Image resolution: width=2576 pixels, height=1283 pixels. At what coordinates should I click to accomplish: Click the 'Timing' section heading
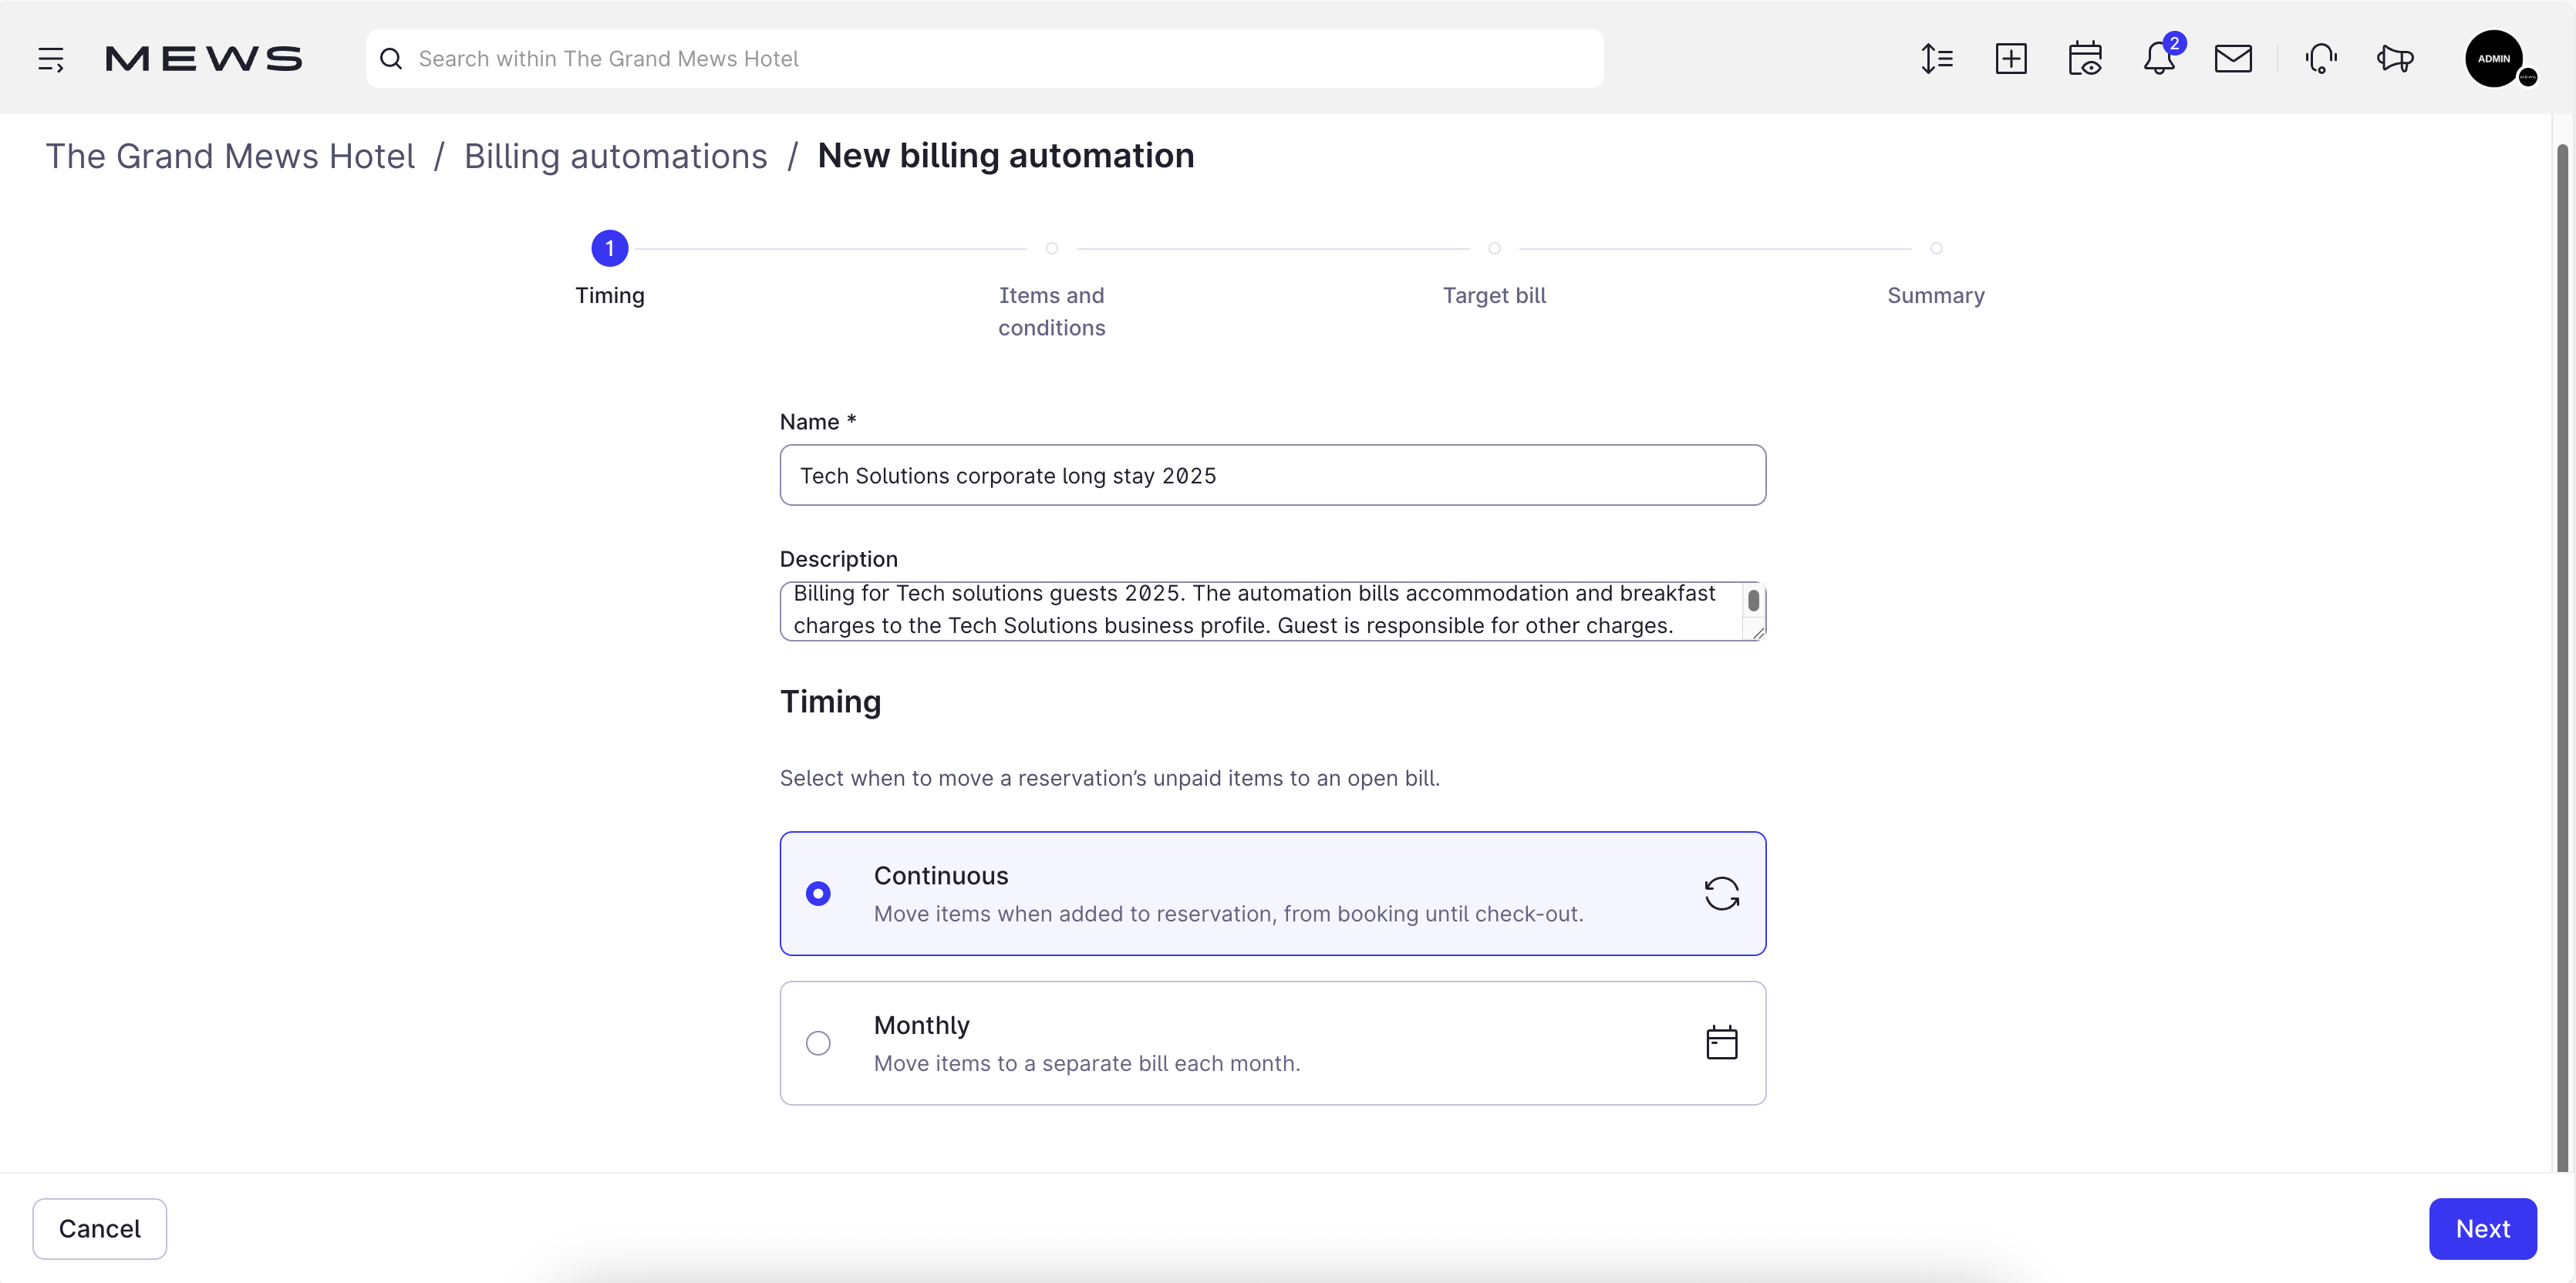(830, 701)
